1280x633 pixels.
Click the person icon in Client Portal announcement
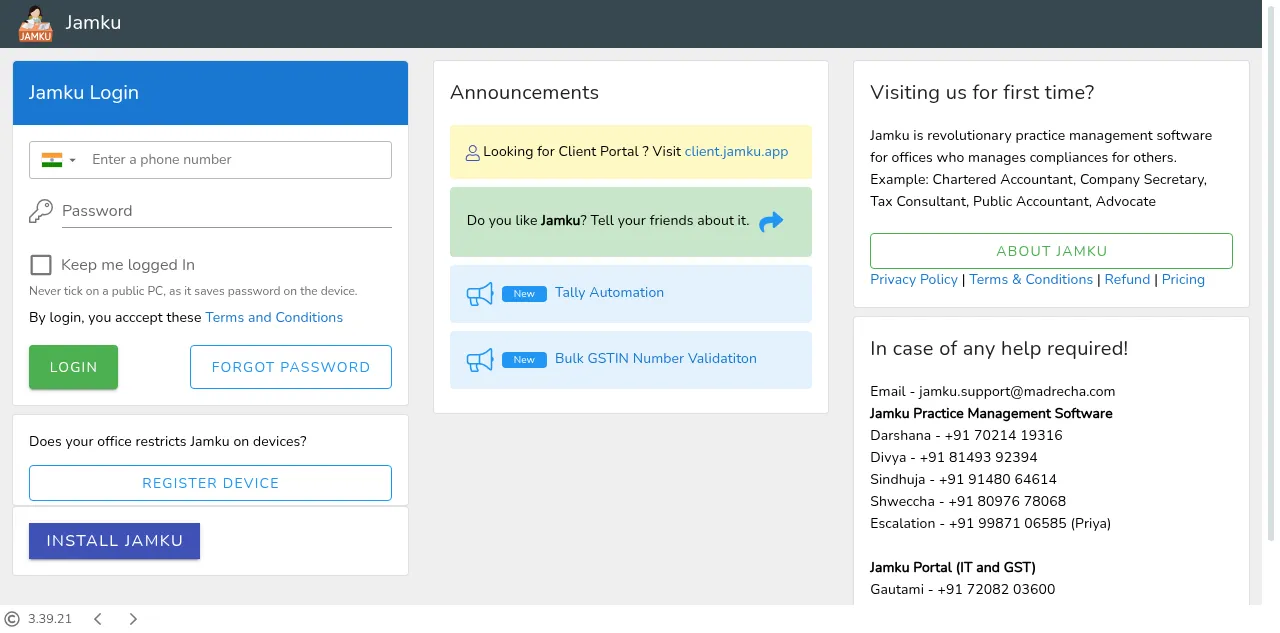[x=473, y=153]
